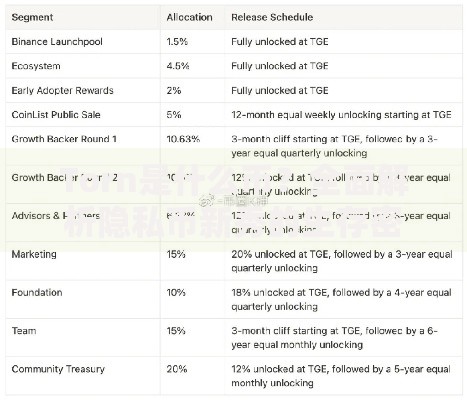Image resolution: width=467 pixels, height=400 pixels.
Task: Select the Early Adopter Rewards cell
Action: (62, 90)
